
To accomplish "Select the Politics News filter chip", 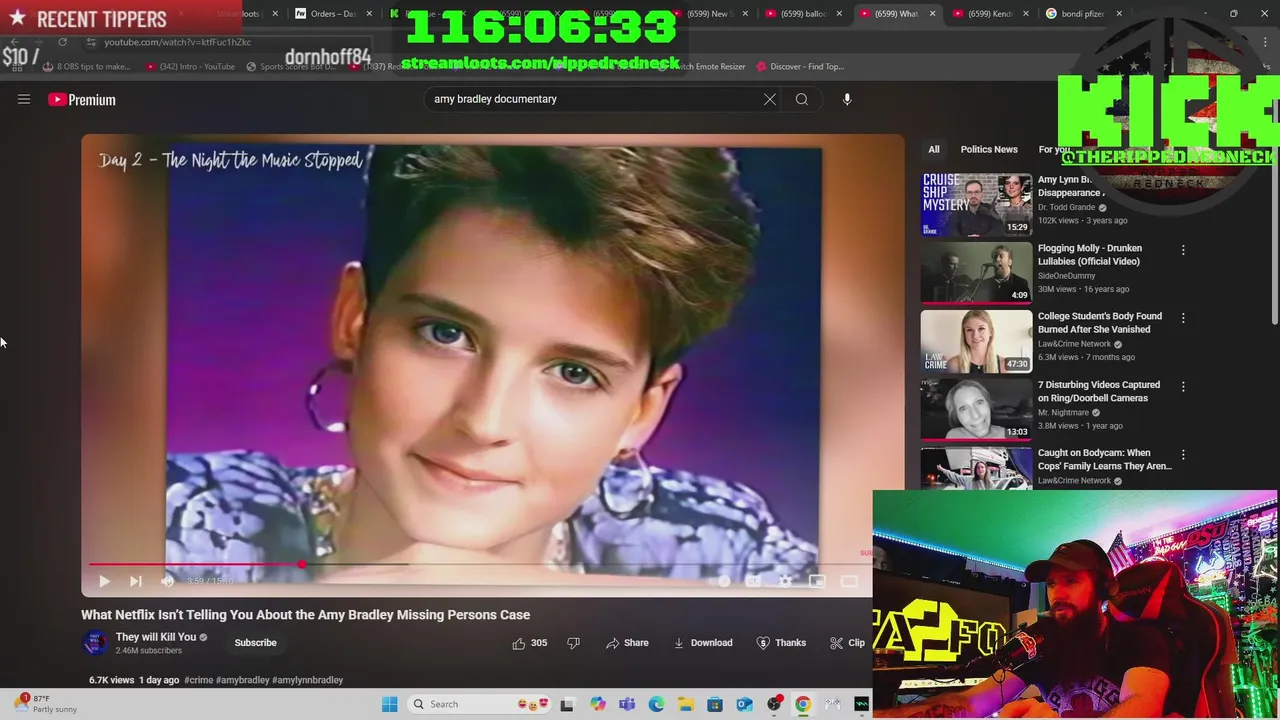I will 989,149.
